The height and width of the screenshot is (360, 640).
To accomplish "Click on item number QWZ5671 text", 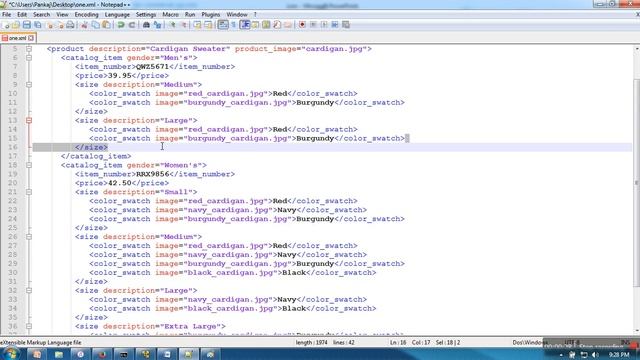I will point(152,67).
